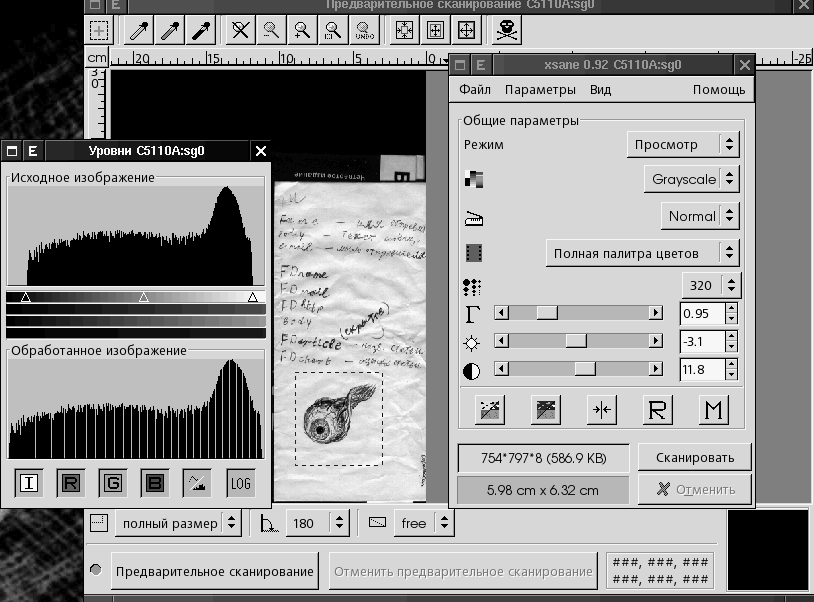Screen dimensions: 814x602
Task: Click the Предварительное сканирование button
Action: click(x=215, y=572)
